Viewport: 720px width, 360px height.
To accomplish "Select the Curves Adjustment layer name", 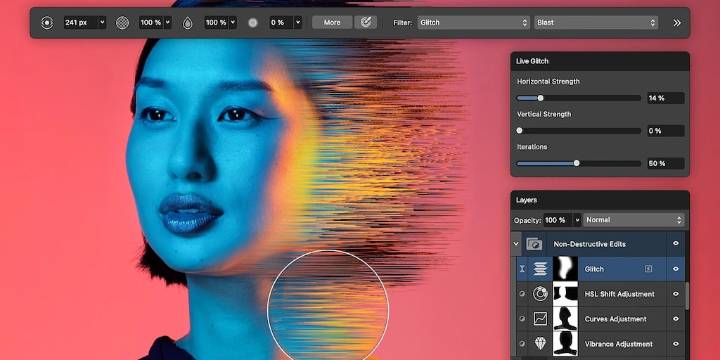I will pos(615,319).
